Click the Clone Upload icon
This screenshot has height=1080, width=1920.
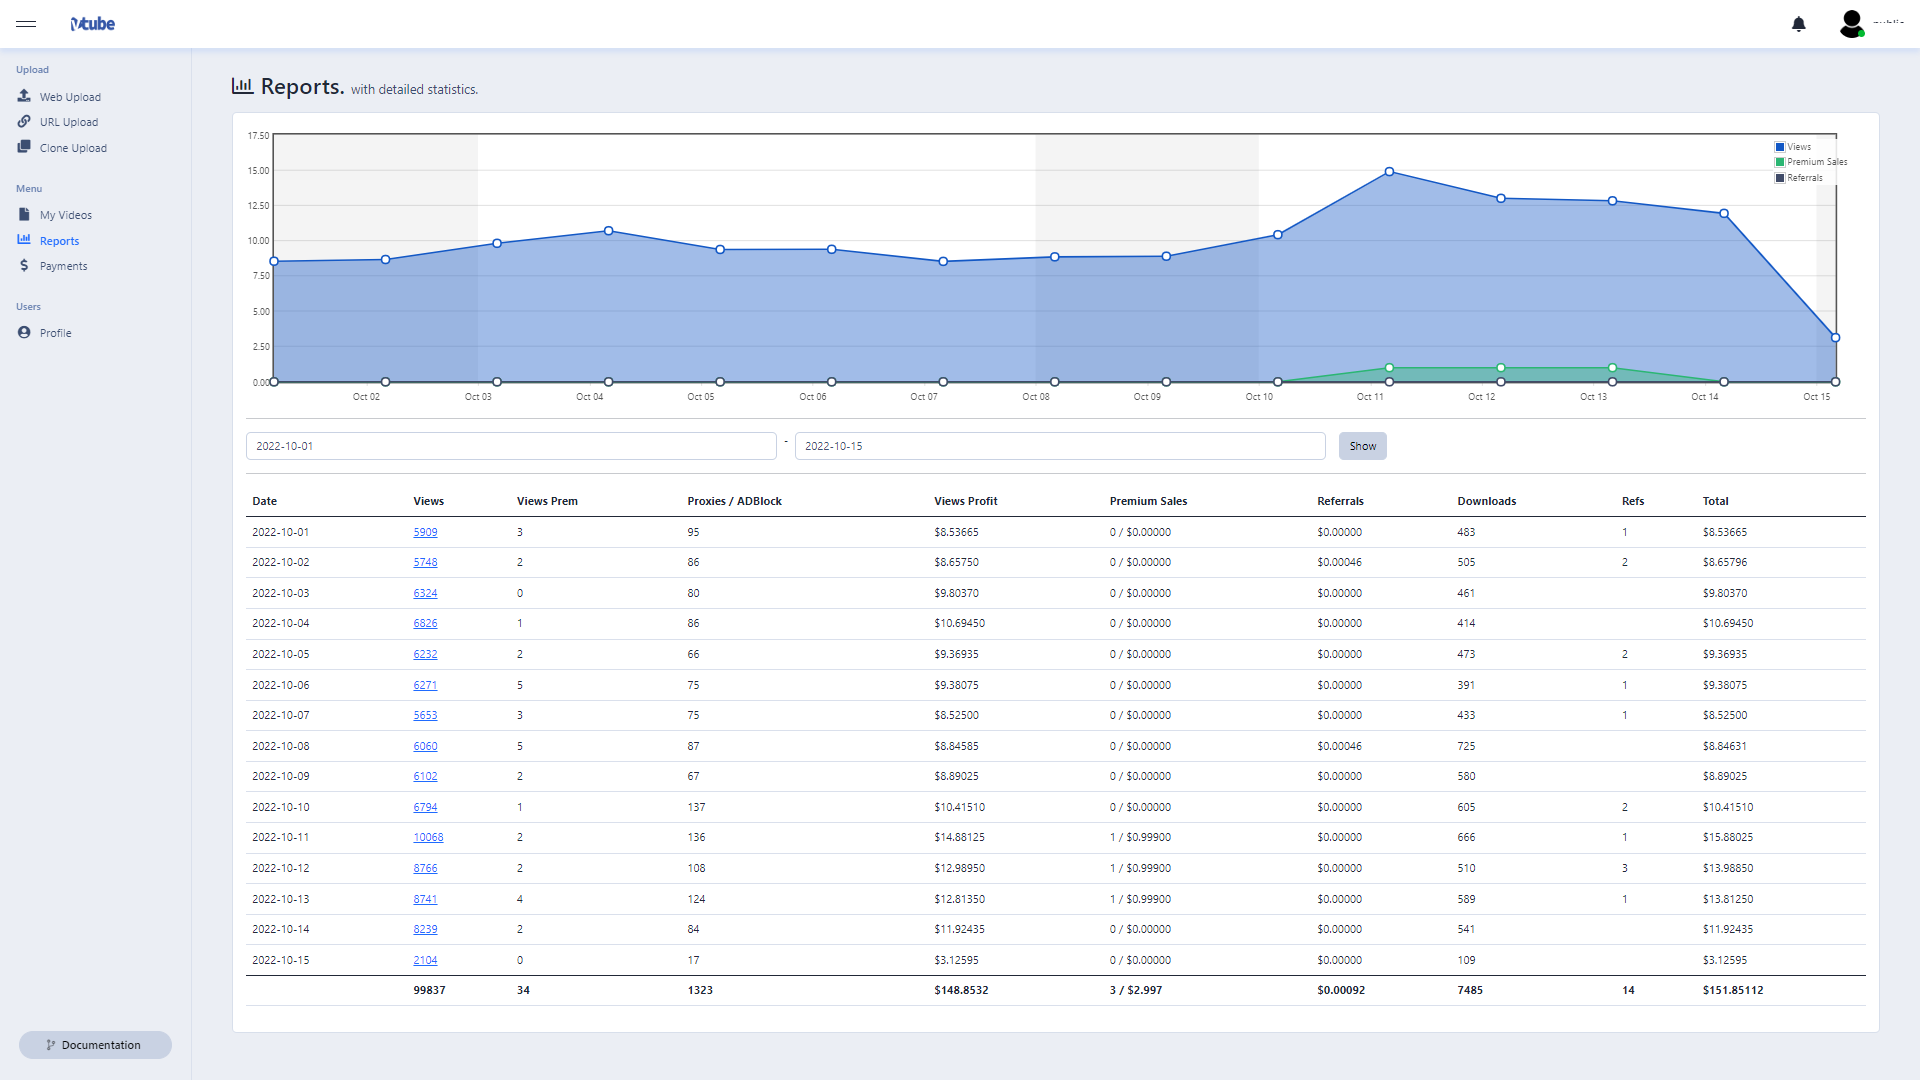[24, 147]
